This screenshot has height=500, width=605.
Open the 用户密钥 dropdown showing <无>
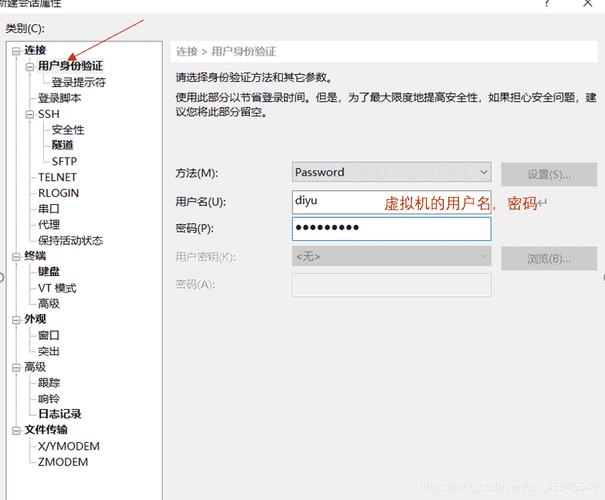coord(391,257)
